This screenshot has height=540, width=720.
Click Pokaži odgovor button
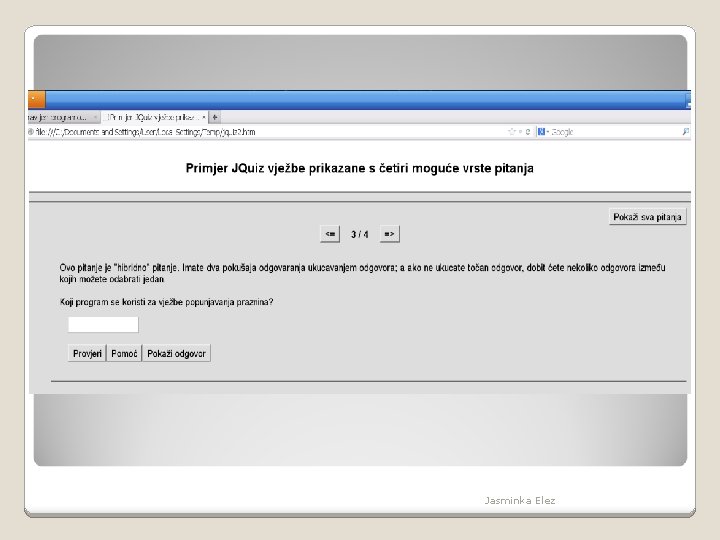coord(176,353)
